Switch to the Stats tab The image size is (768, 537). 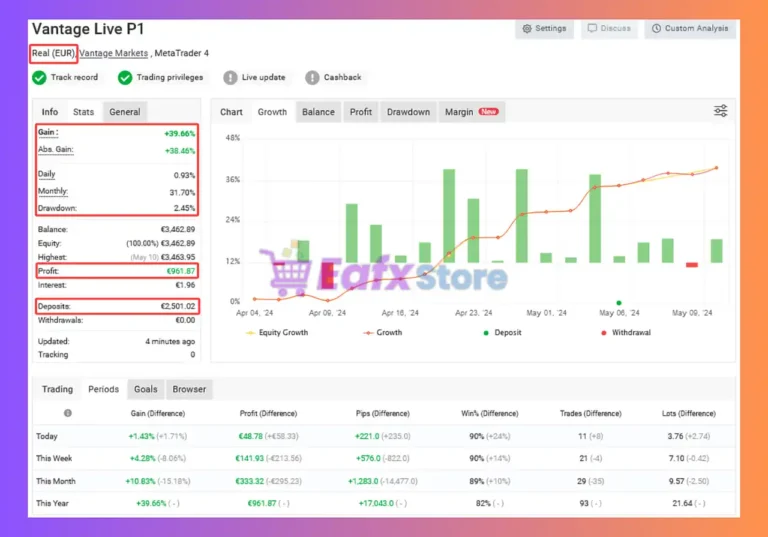83,112
